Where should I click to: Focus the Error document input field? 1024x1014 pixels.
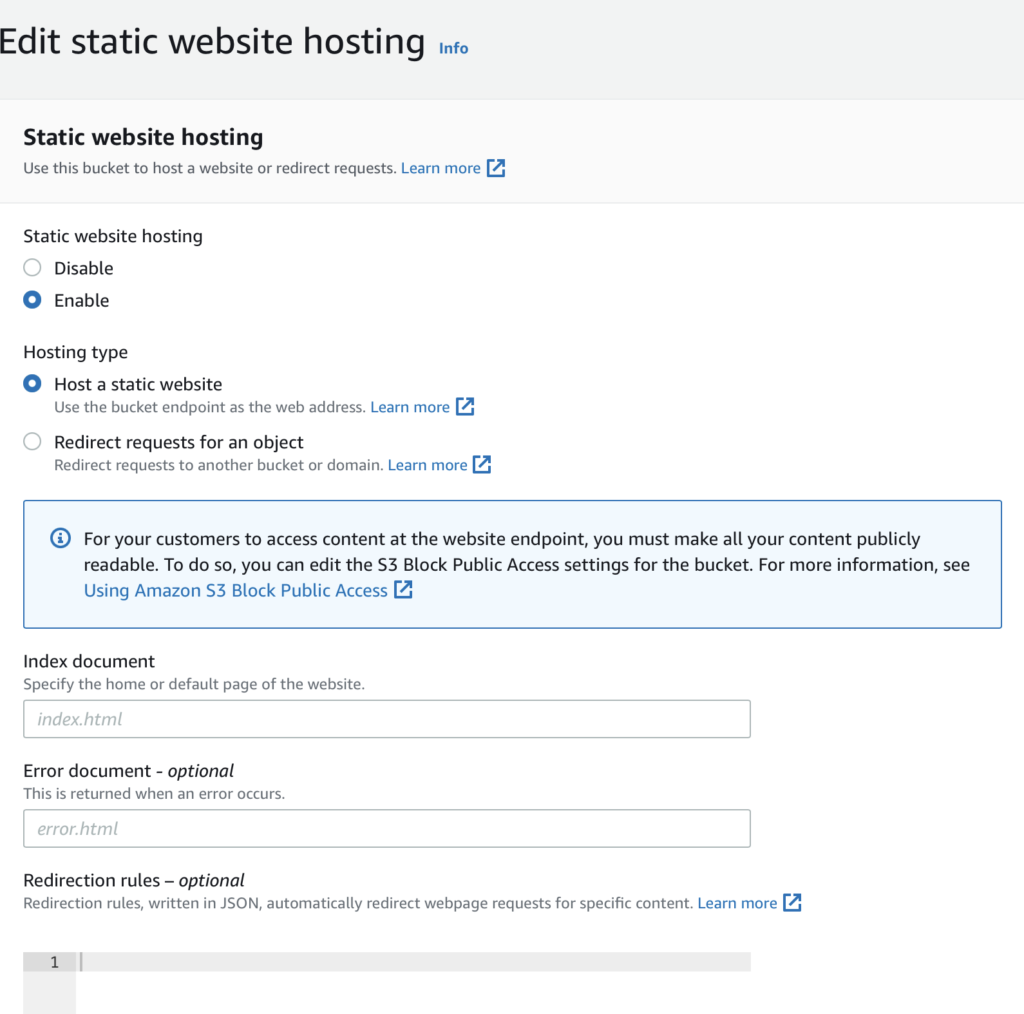click(387, 829)
